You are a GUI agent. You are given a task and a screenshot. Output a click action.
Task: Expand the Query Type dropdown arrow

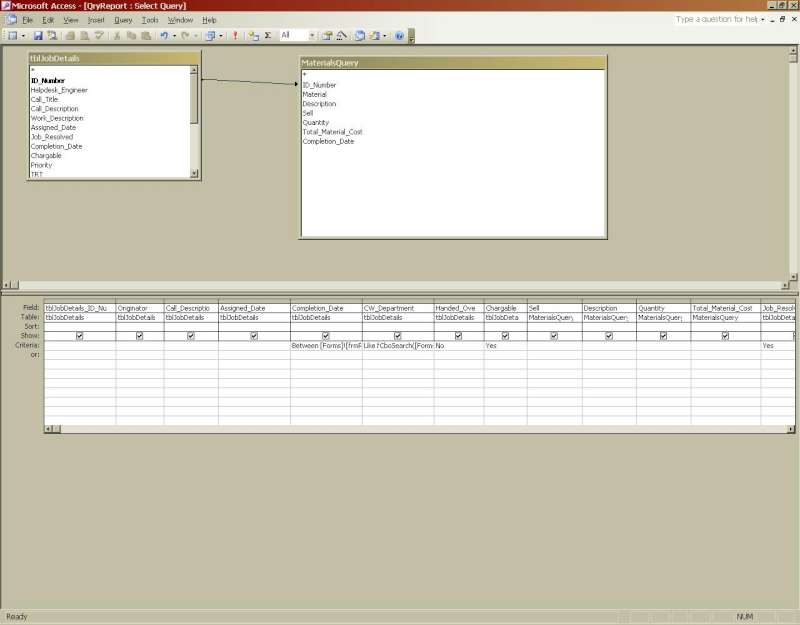[220, 36]
